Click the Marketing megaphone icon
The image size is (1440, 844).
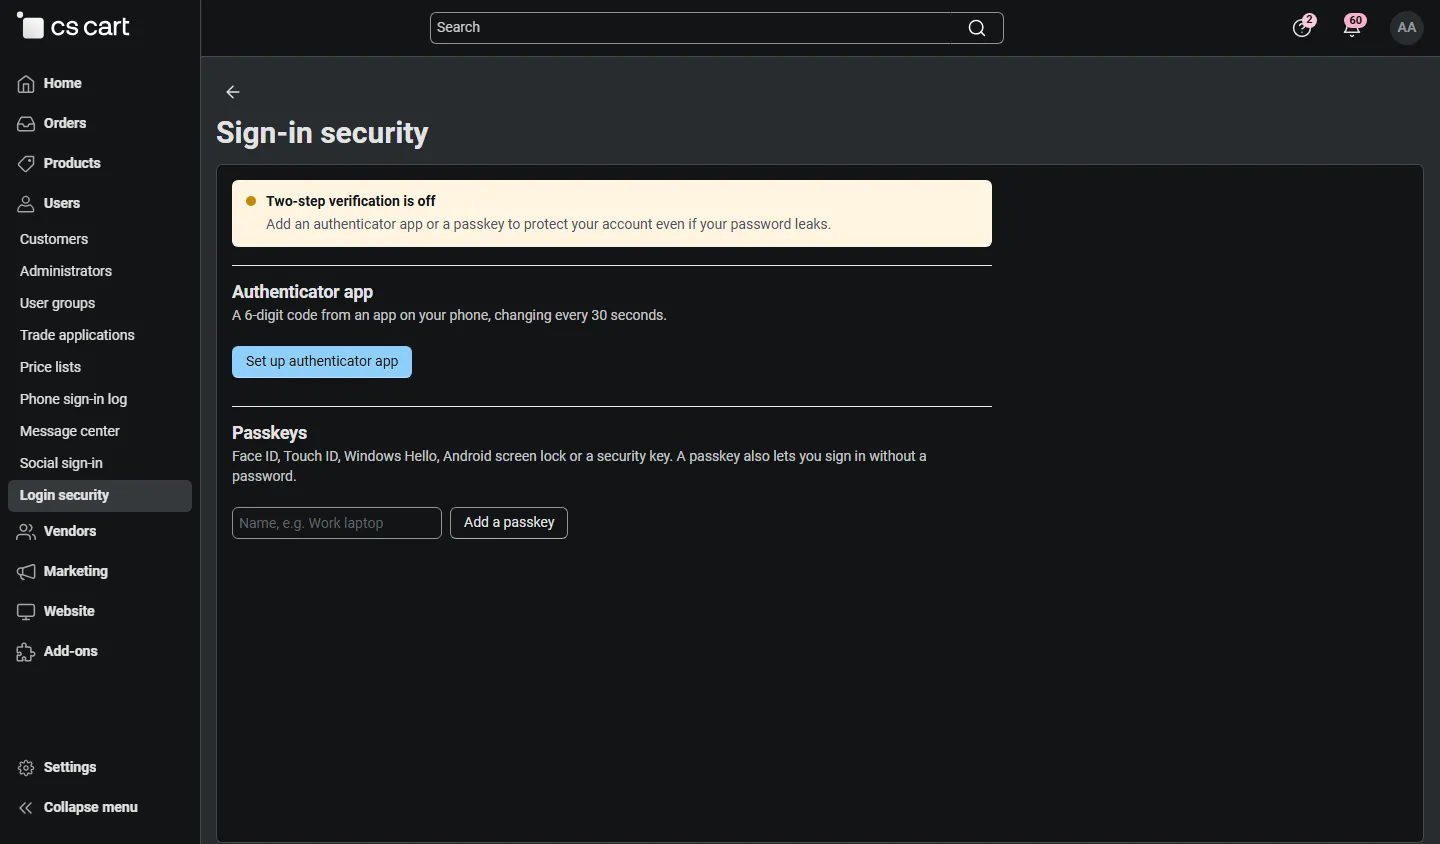(26, 572)
